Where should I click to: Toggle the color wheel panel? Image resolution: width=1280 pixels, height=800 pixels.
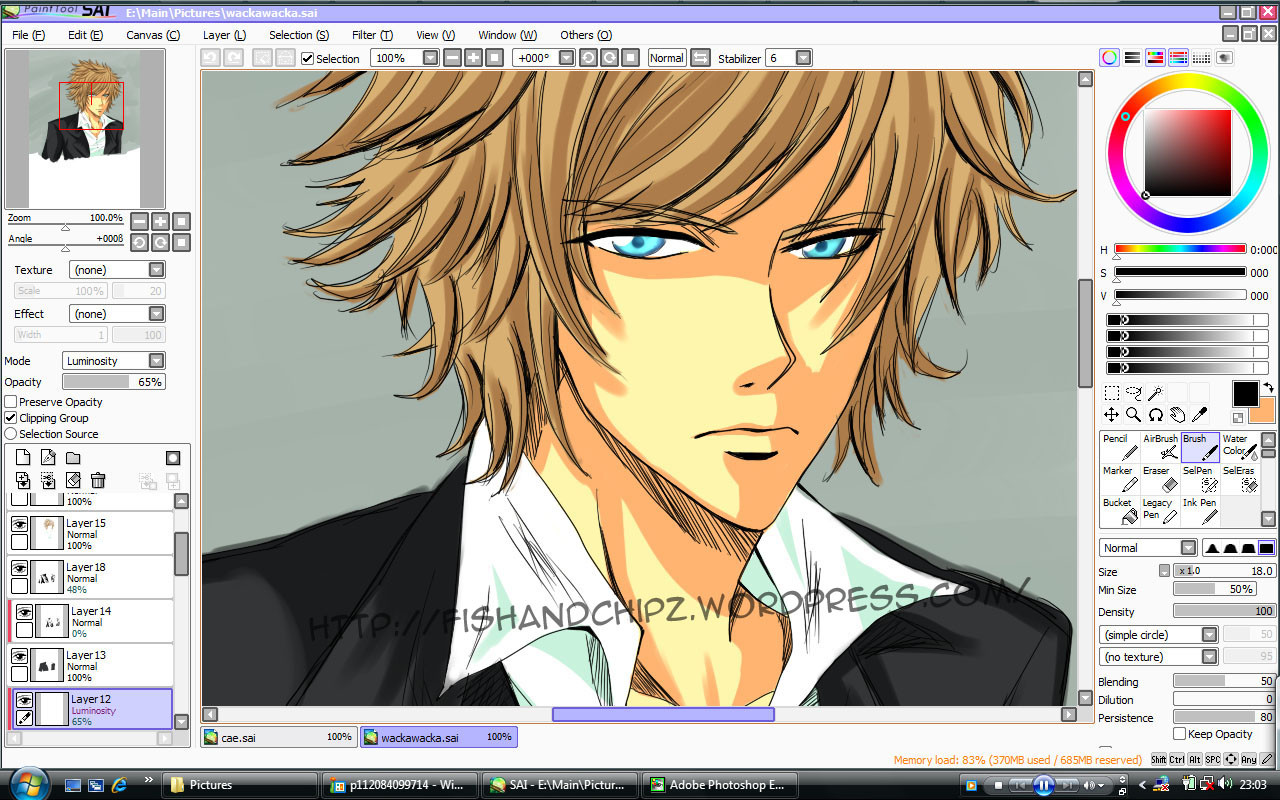point(1109,58)
